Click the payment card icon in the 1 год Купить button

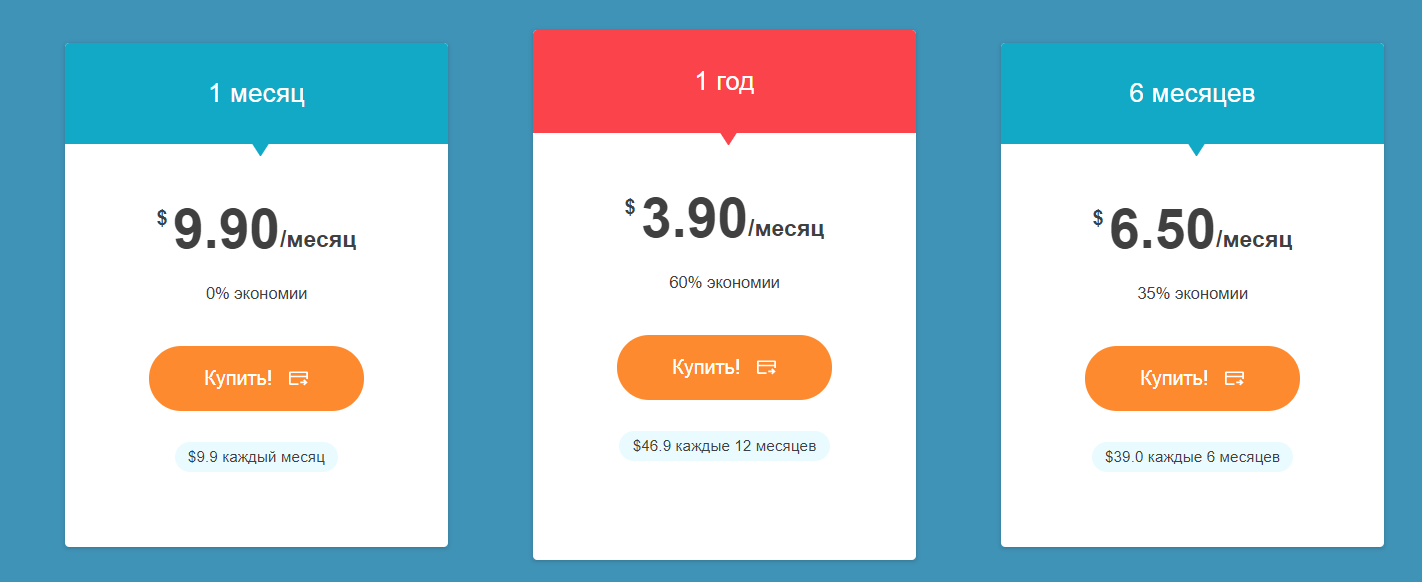767,367
